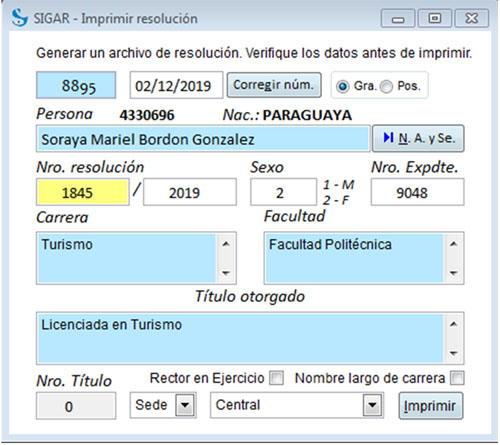500x445 pixels.
Task: Click the N. A. y Se. arrow button
Action: click(x=418, y=138)
